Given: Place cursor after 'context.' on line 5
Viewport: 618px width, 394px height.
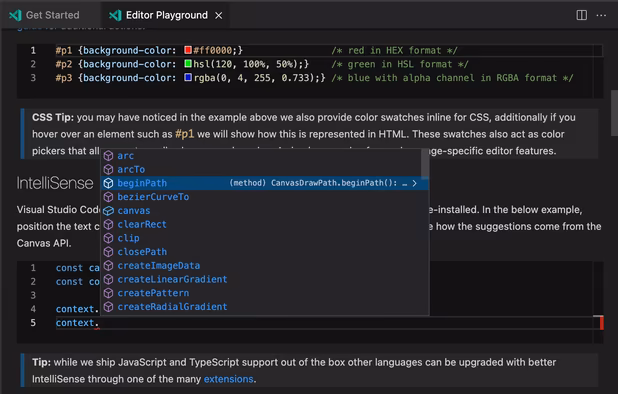Looking at the screenshot, I should coord(99,323).
